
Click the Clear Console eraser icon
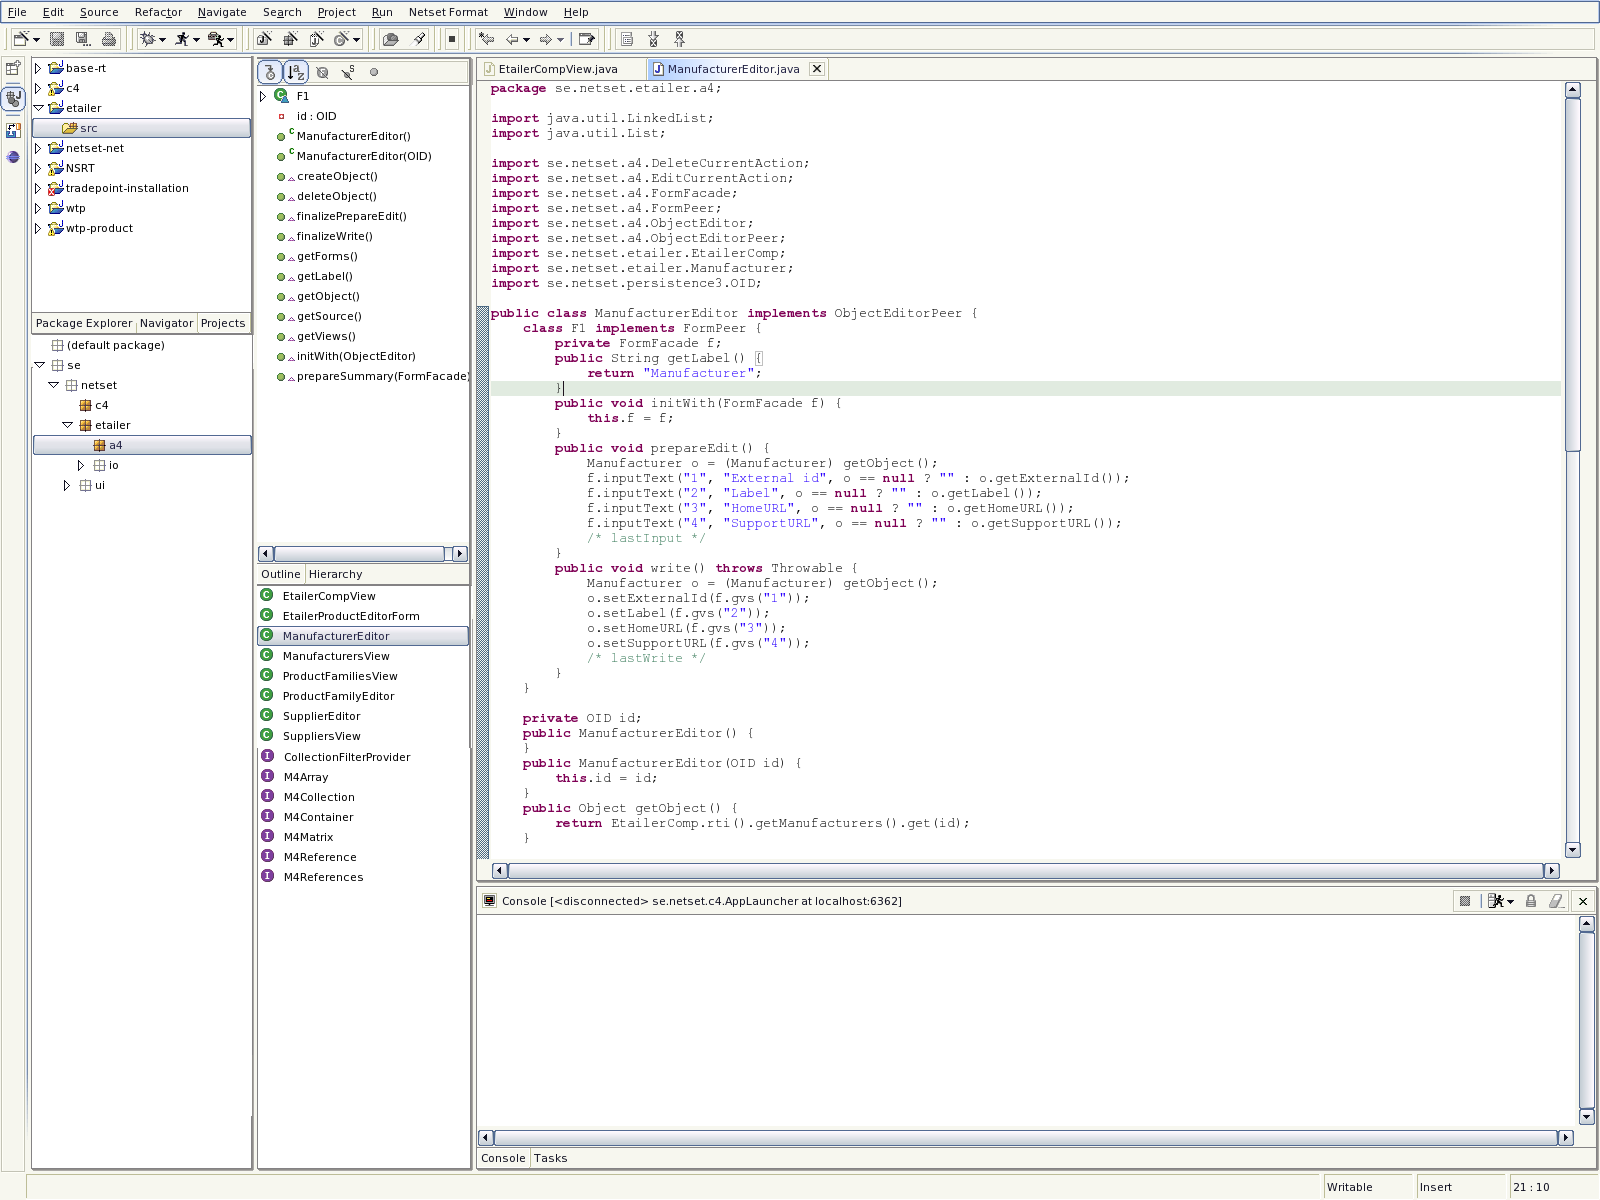point(1556,901)
